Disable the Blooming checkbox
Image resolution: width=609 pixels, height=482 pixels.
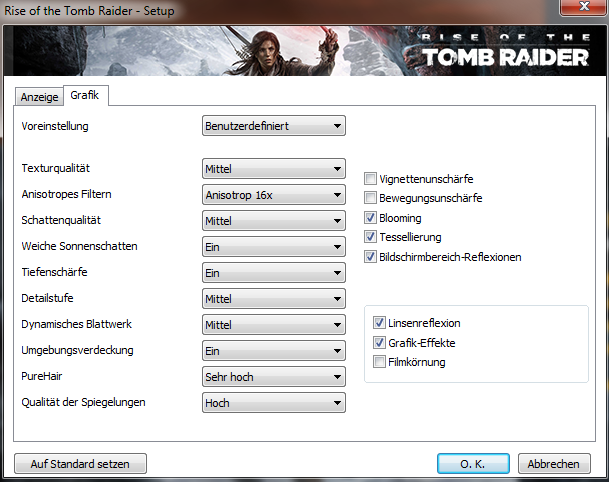point(370,218)
